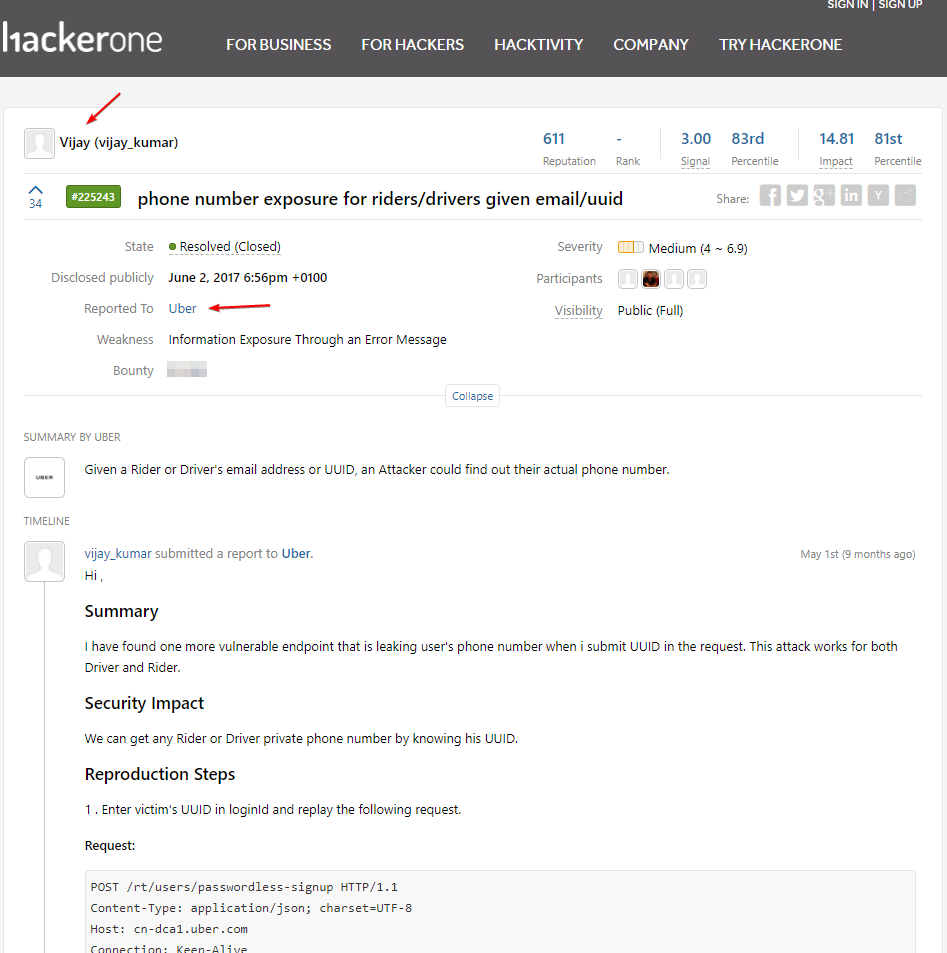Click SIGN UP link
947x953 pixels.
[900, 5]
